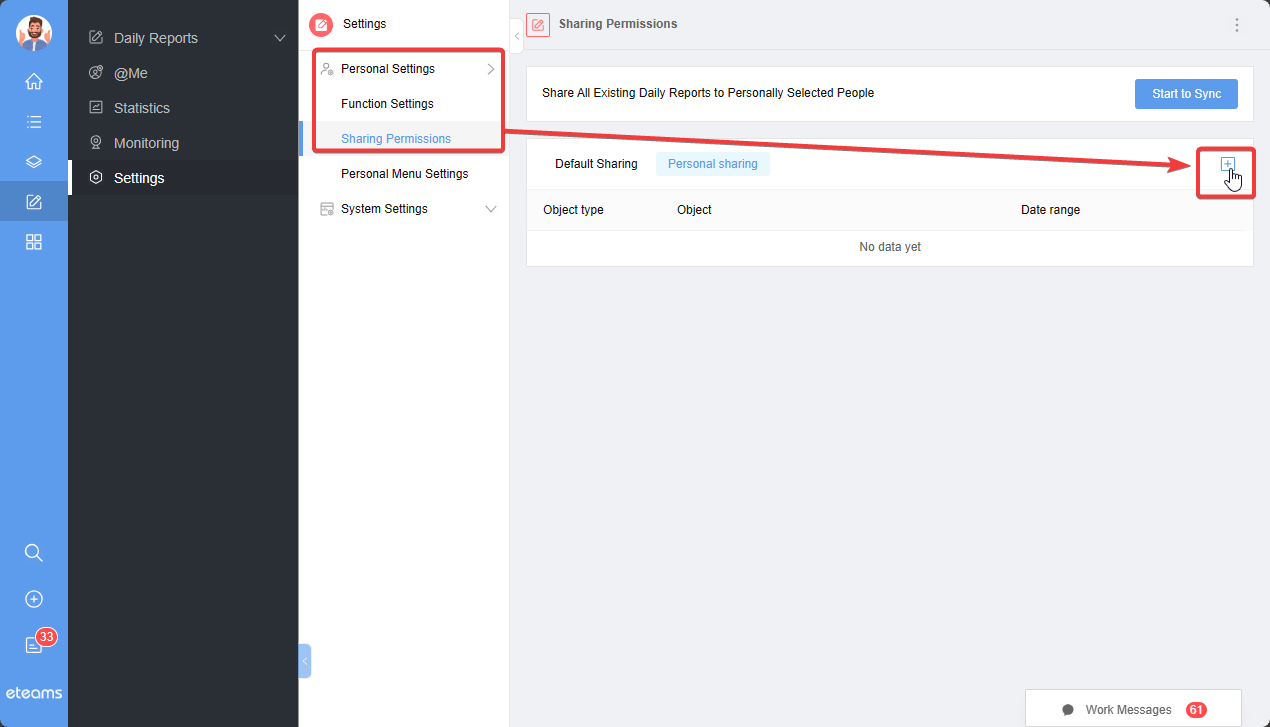The image size is (1270, 727).
Task: Click the circled plus create icon
Action: click(x=34, y=599)
